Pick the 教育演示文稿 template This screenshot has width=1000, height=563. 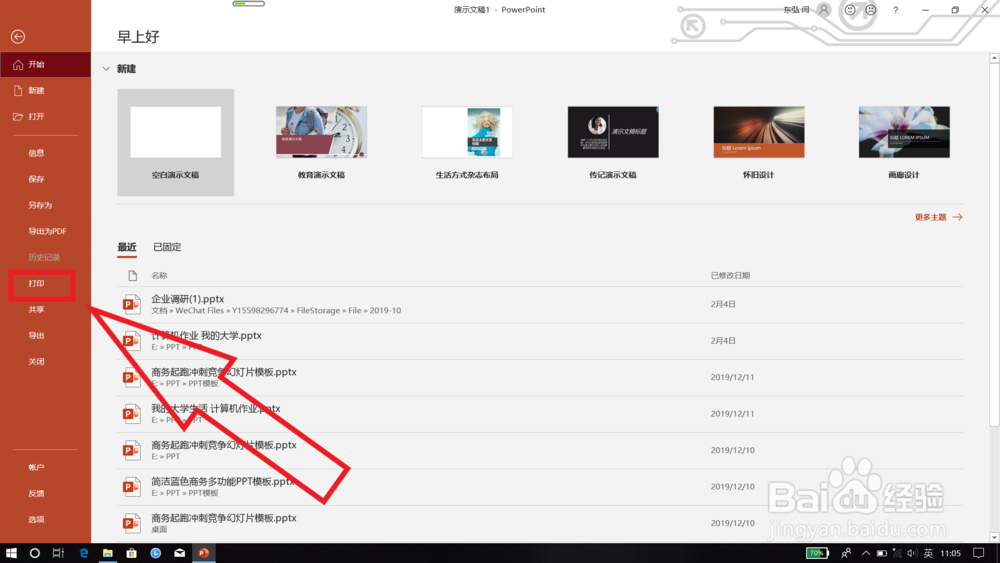321,142
